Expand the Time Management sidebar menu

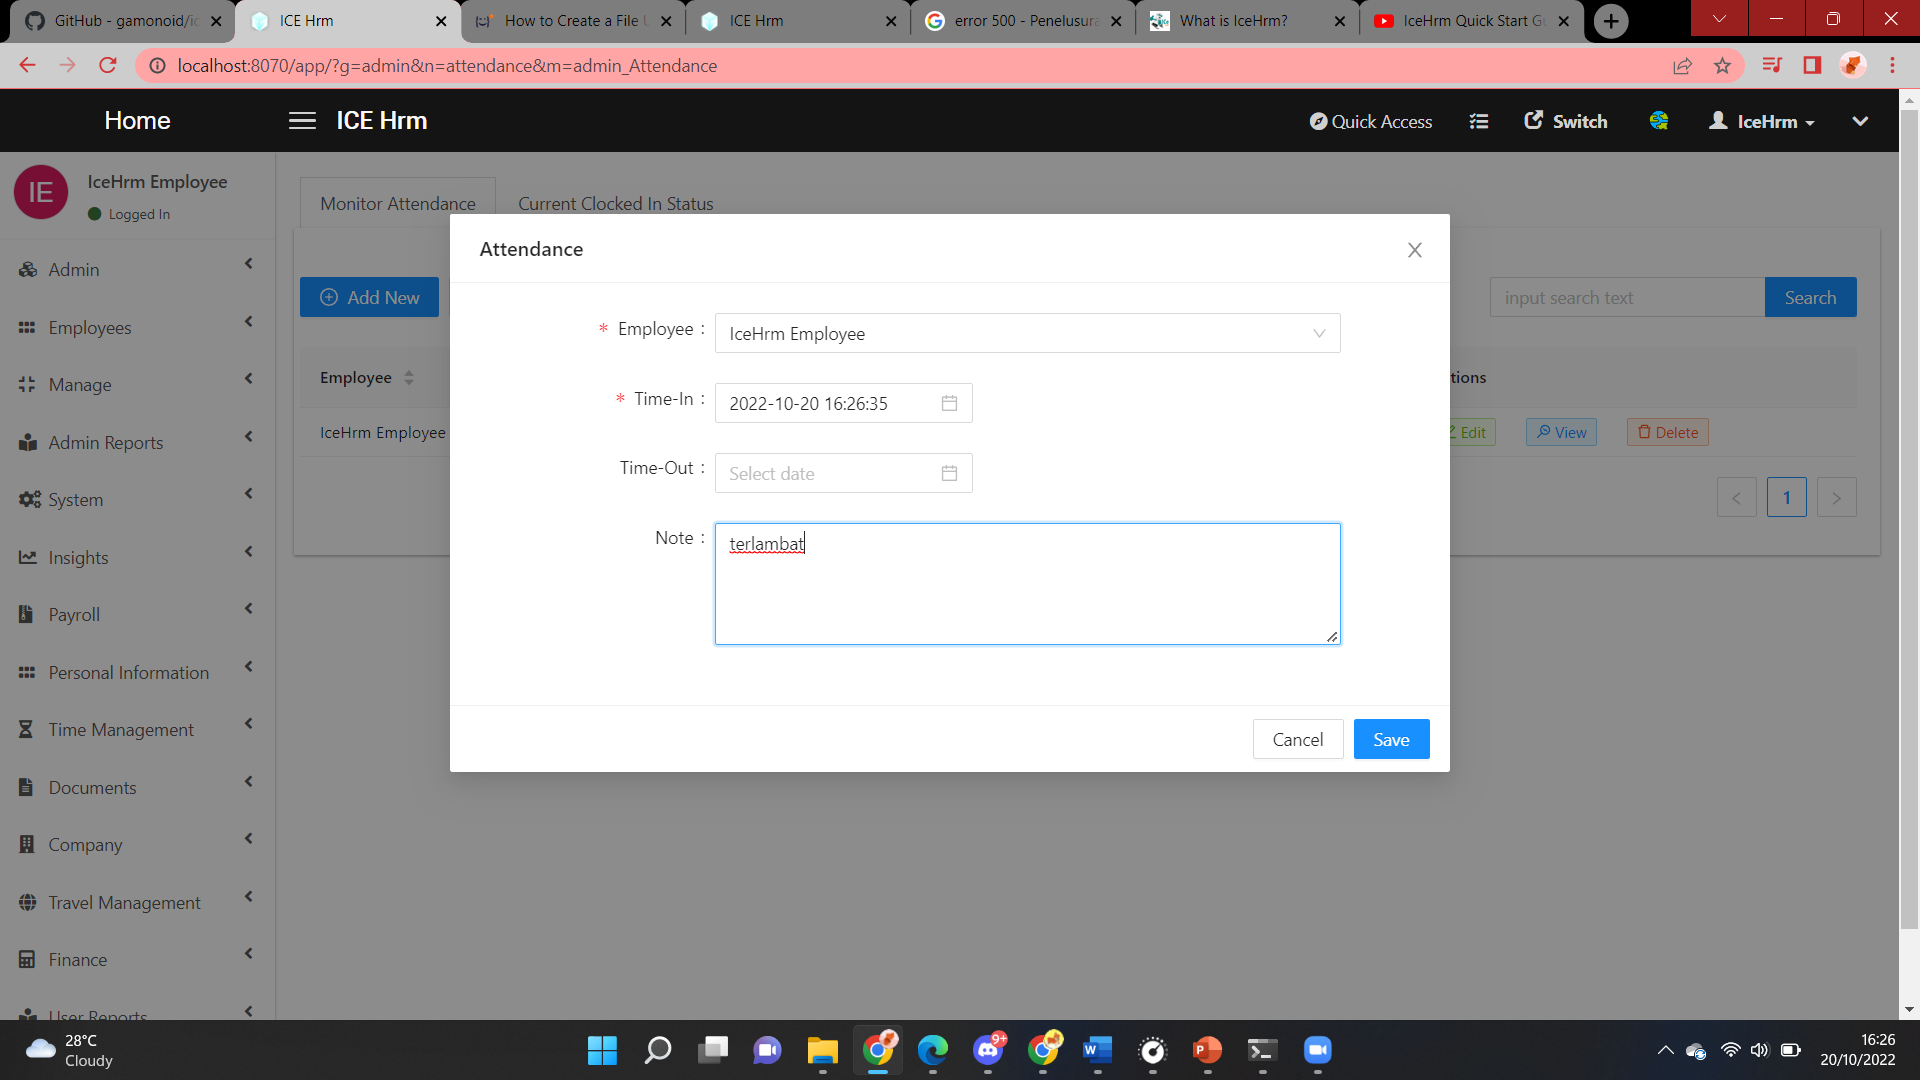(x=135, y=730)
